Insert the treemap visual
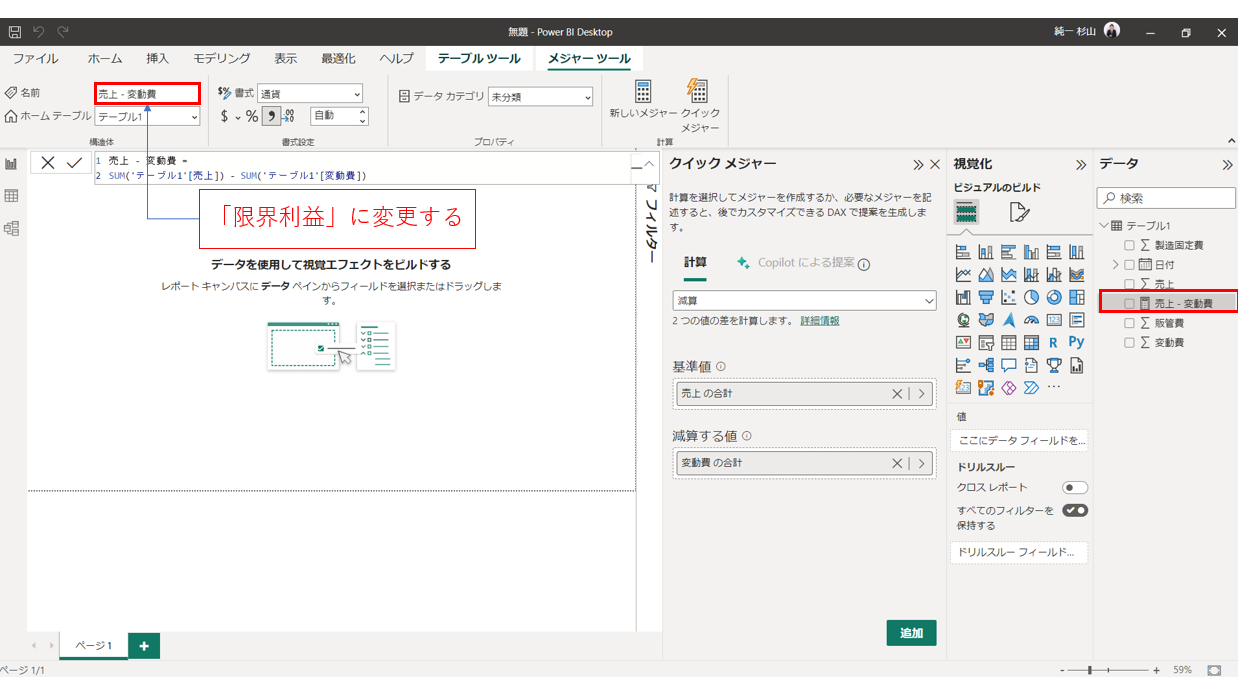 click(x=1077, y=297)
